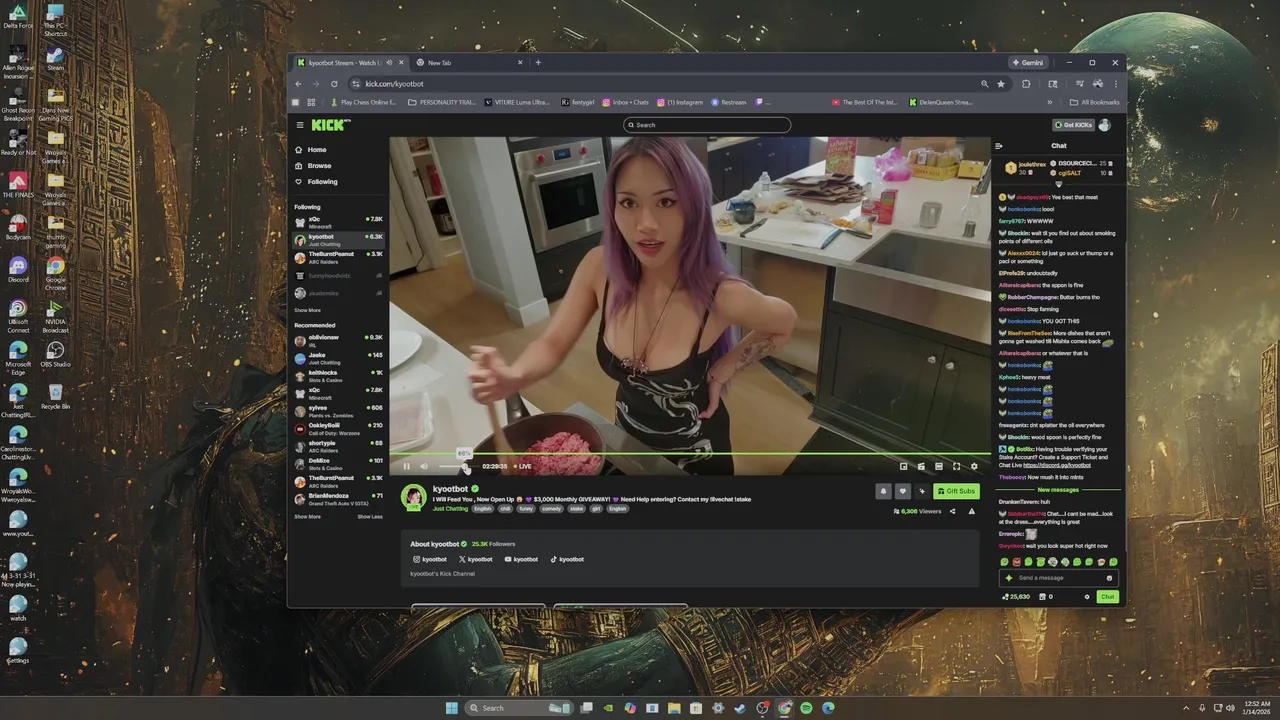
Task: Toggle stream notification bell
Action: (883, 491)
